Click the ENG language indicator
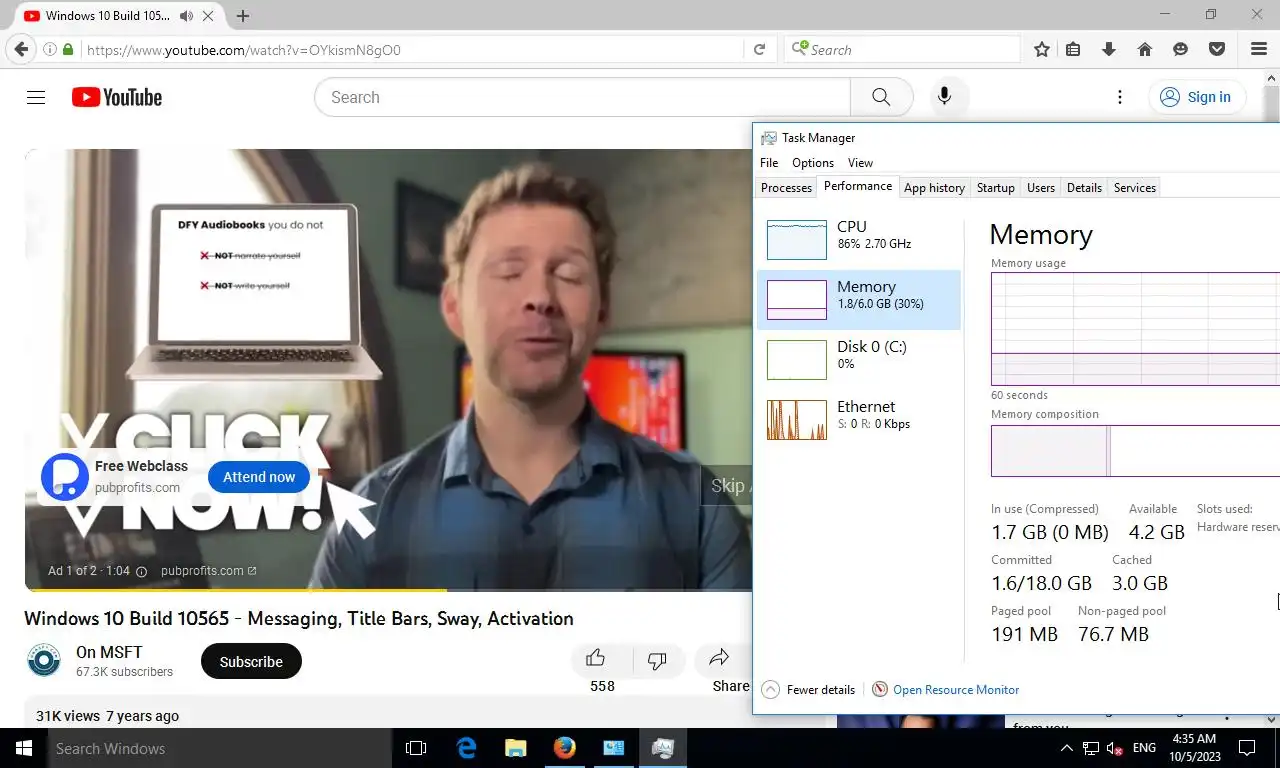The width and height of the screenshot is (1280, 768). 1144,748
